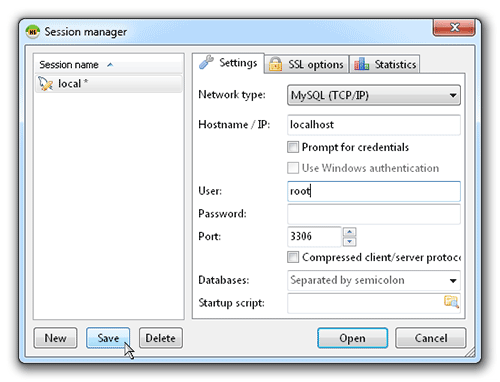
Task: Enable Compressed client/server protocol checkbox
Action: coord(293,257)
